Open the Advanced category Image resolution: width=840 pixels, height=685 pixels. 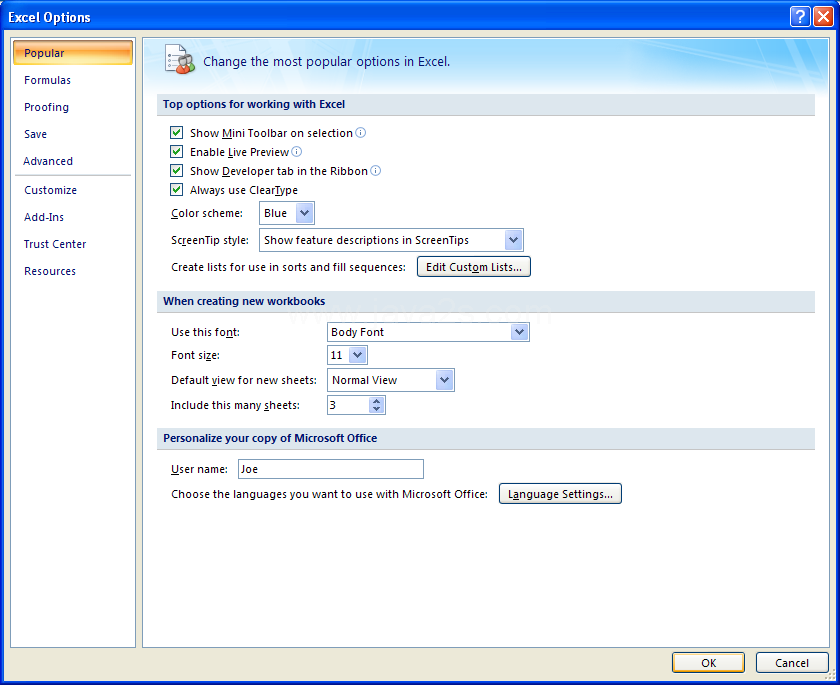(73, 161)
